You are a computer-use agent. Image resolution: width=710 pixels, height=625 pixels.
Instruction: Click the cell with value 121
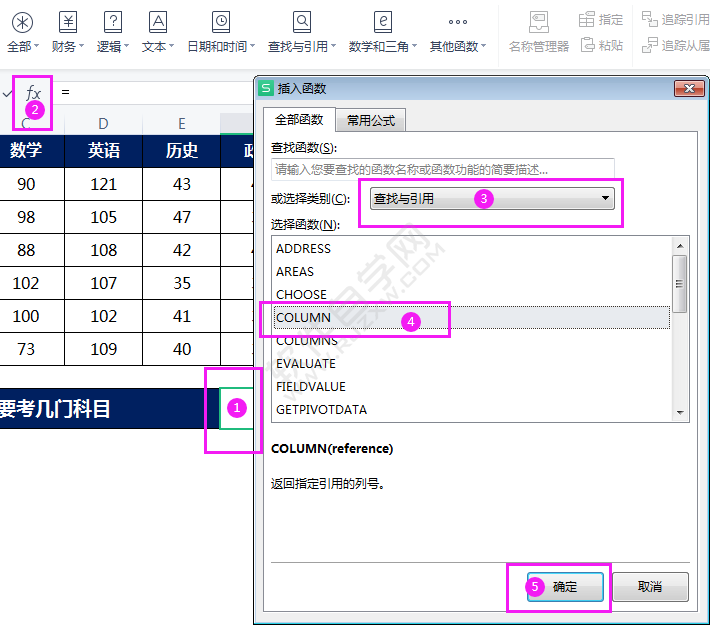tap(103, 184)
